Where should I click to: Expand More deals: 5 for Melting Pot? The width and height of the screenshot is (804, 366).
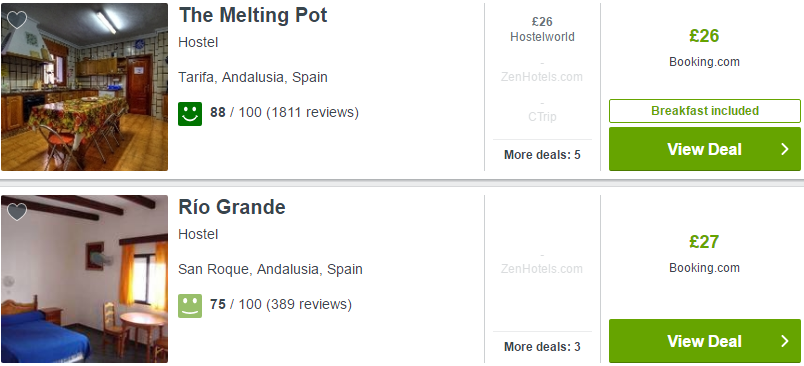[x=542, y=155]
